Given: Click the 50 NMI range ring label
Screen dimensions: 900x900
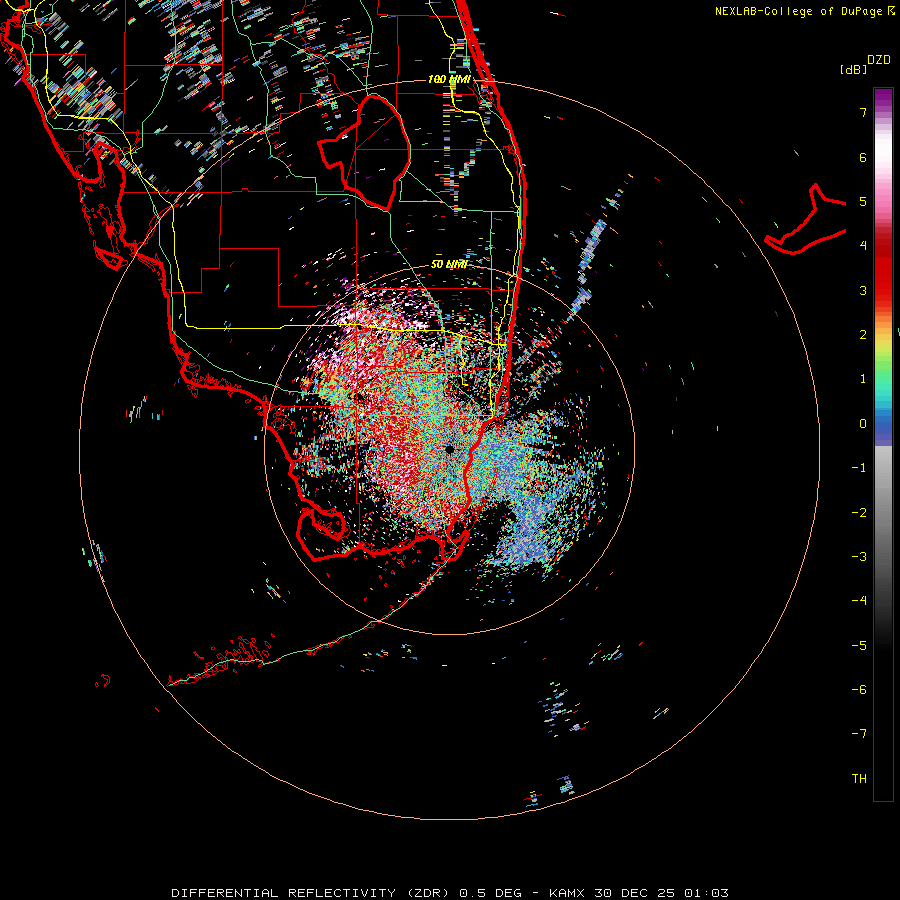Looking at the screenshot, I should pyautogui.click(x=449, y=265).
